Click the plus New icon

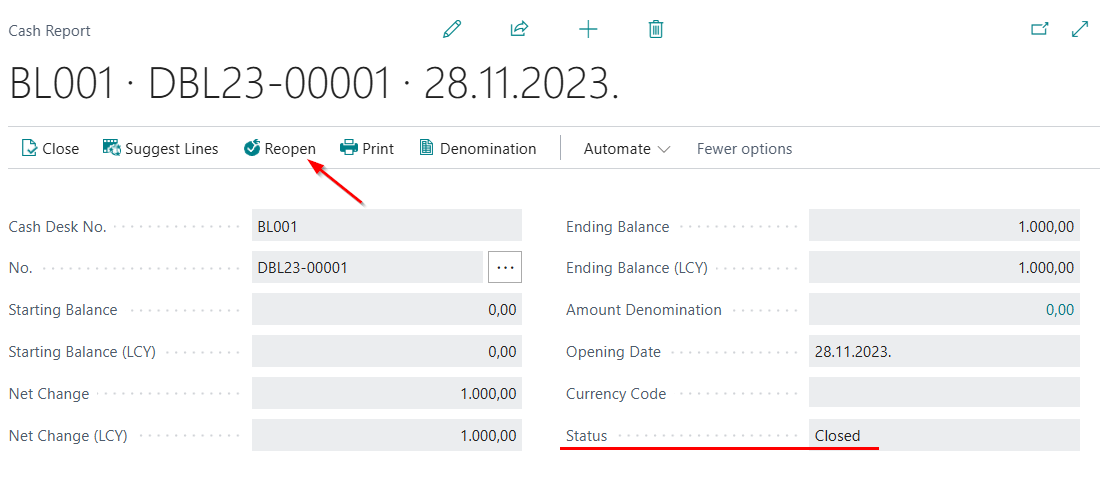click(588, 29)
